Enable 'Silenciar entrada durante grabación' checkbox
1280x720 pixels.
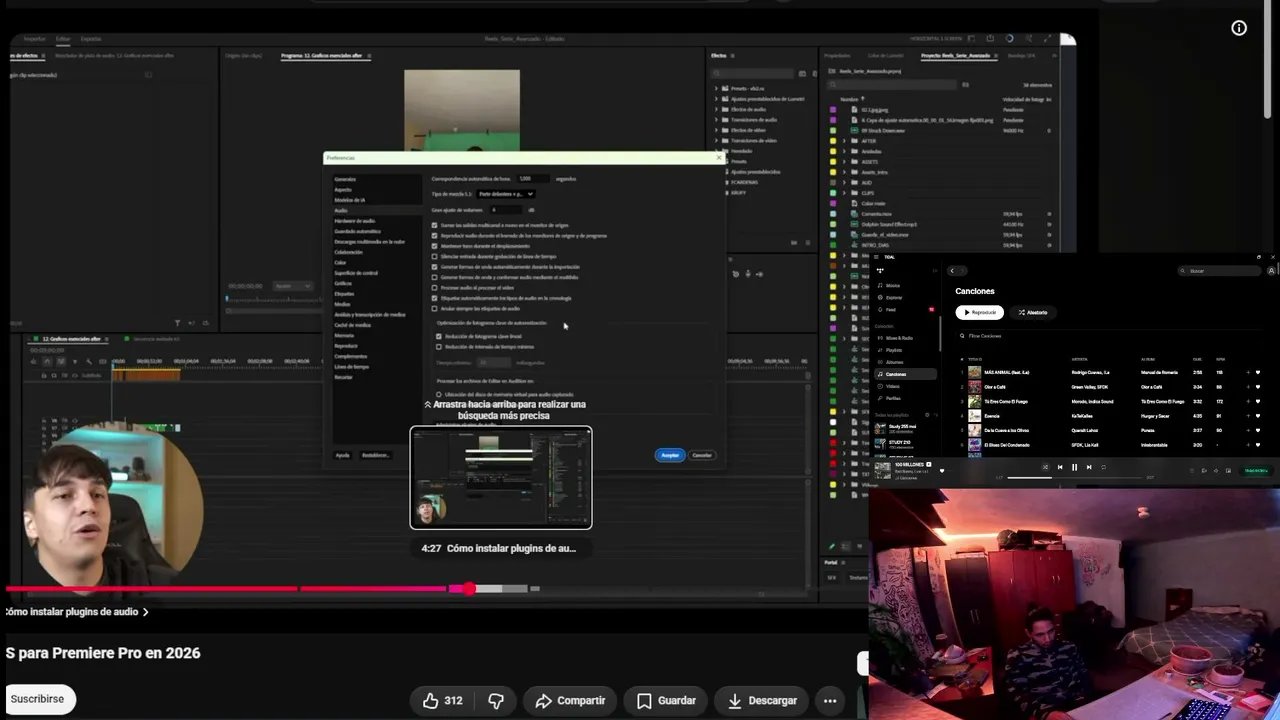tap(434, 256)
